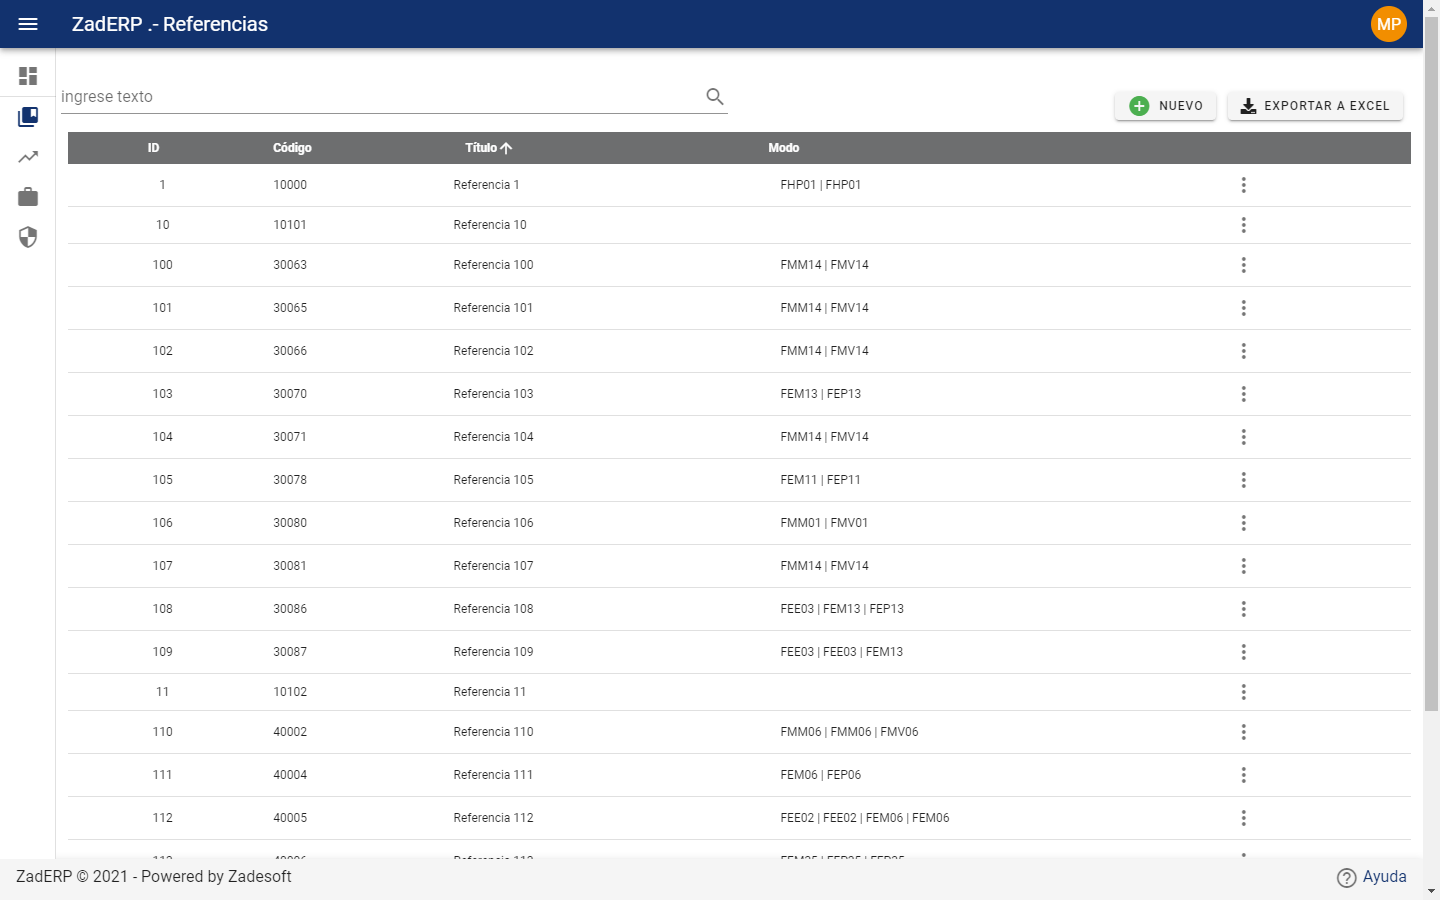Click the vertical page scrollbar

[x=1431, y=365]
